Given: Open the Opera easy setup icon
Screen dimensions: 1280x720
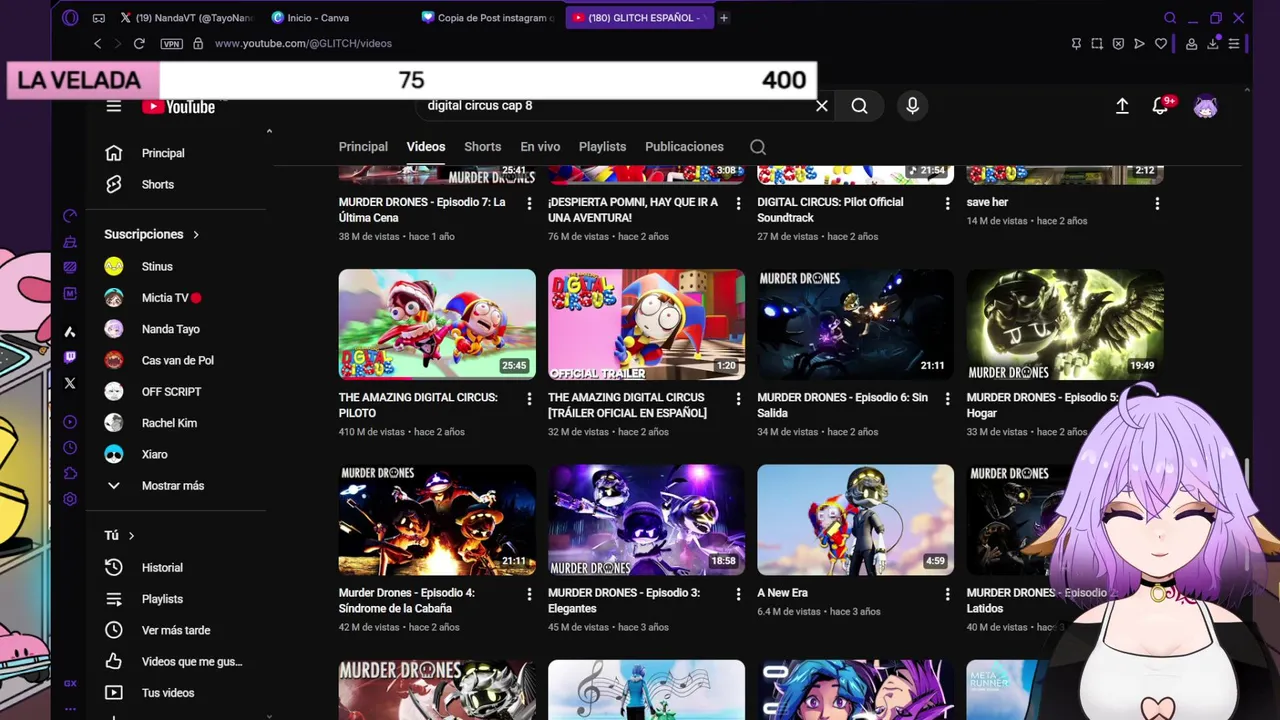Looking at the screenshot, I should tap(1234, 43).
